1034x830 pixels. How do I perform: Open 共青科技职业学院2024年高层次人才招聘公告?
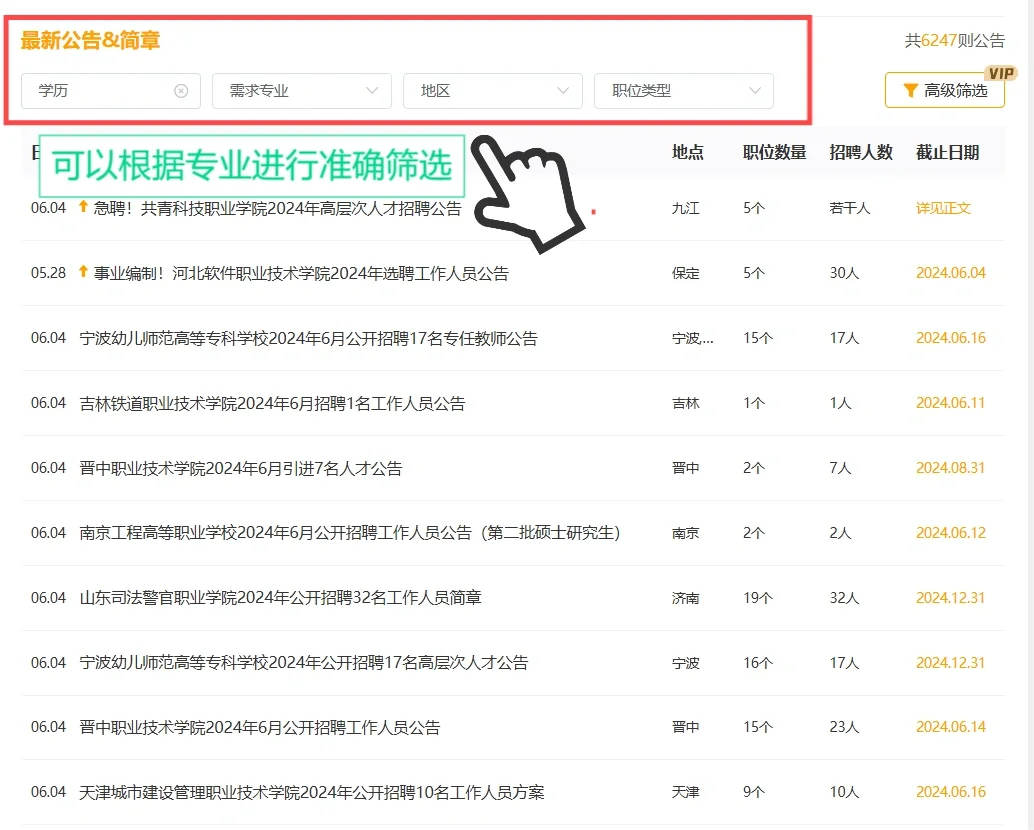[x=278, y=208]
